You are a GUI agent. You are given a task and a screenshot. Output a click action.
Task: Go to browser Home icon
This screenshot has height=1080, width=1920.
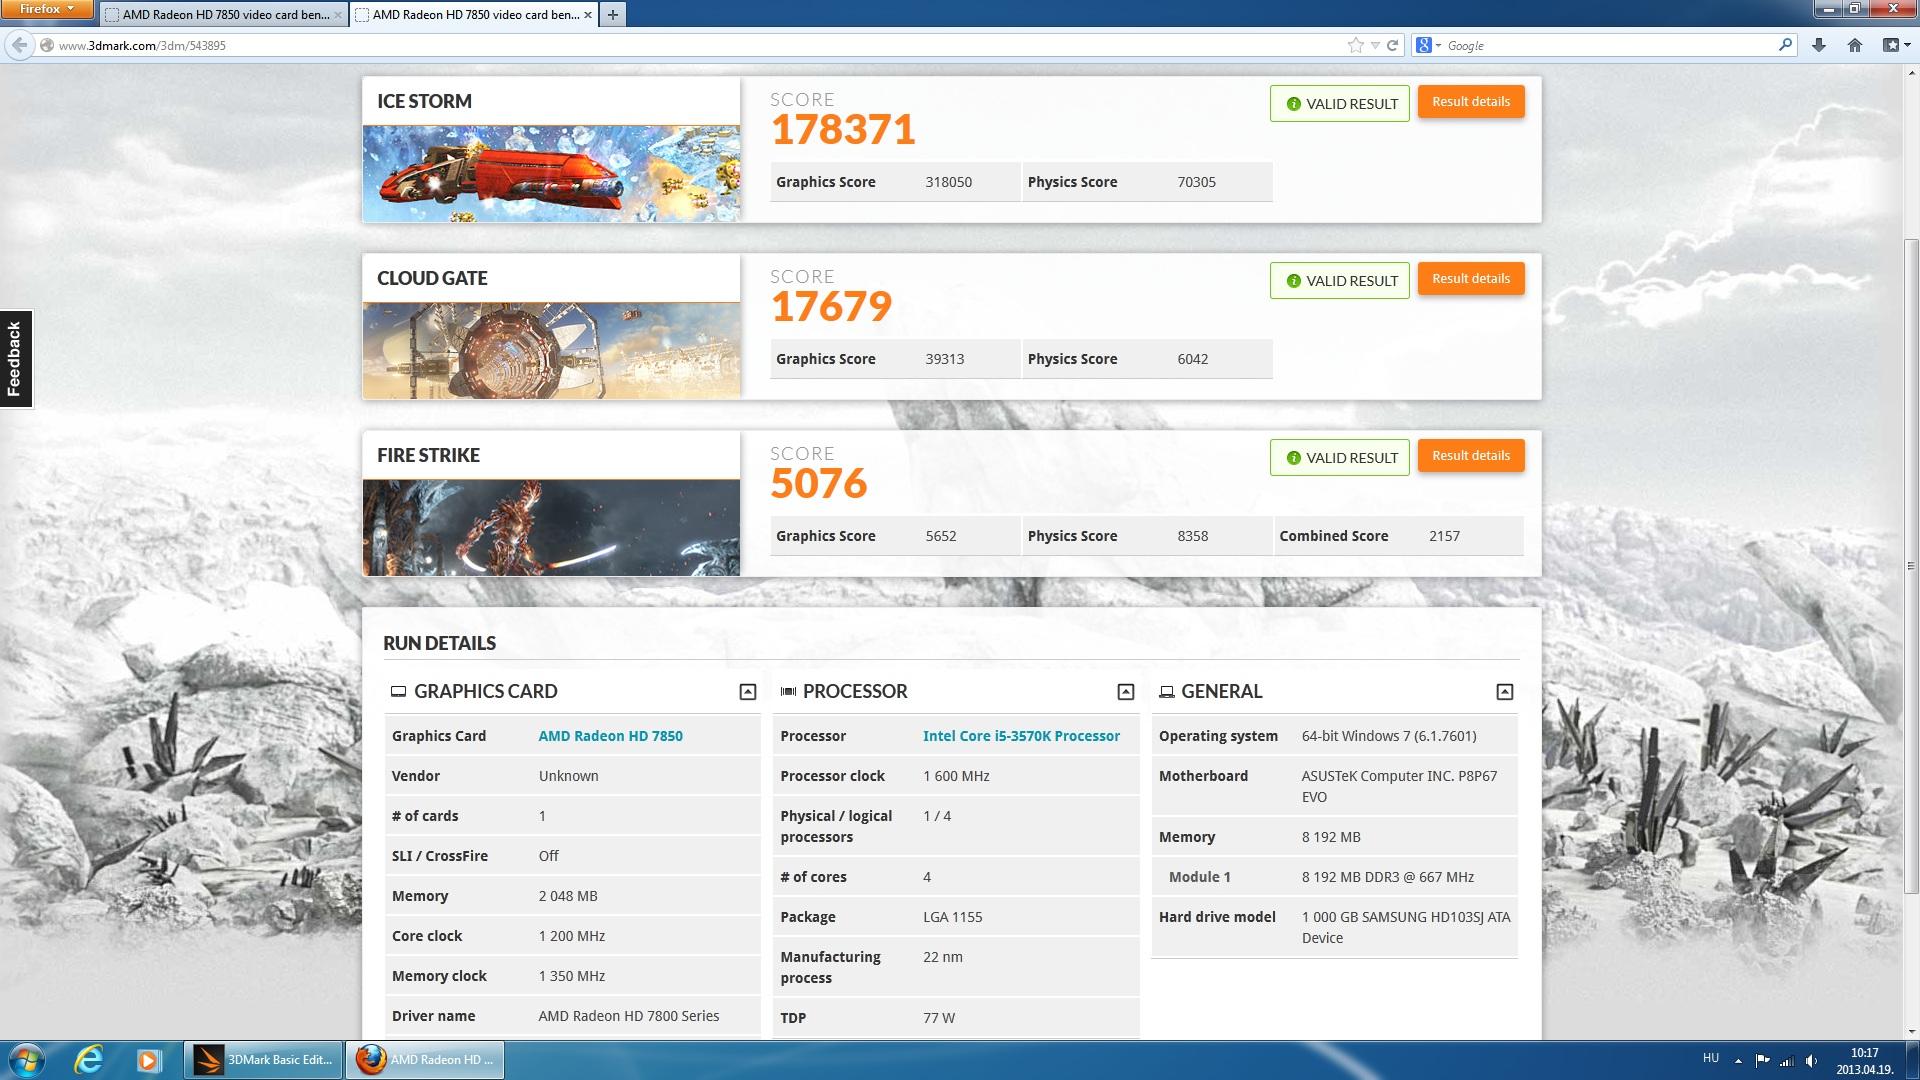point(1855,45)
